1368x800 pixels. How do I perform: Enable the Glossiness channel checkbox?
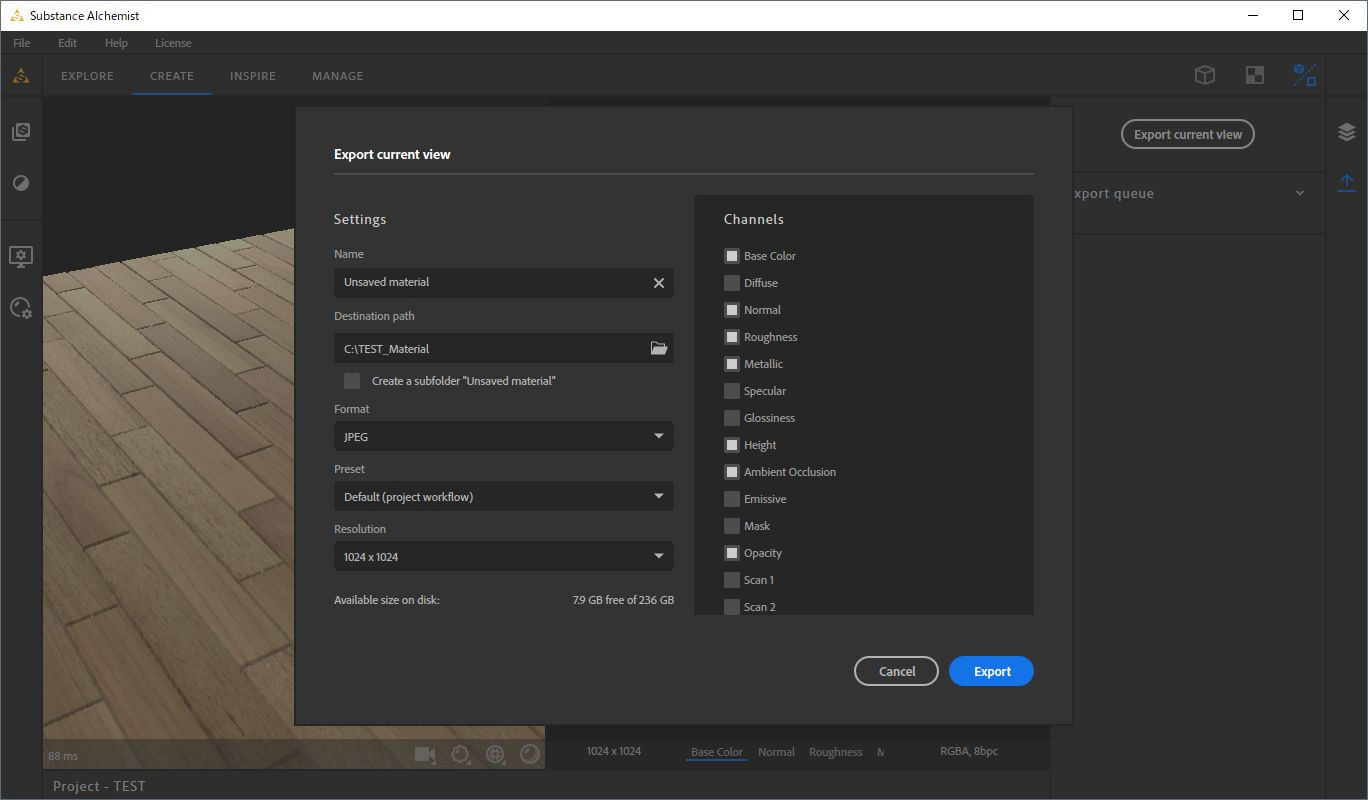click(x=732, y=418)
